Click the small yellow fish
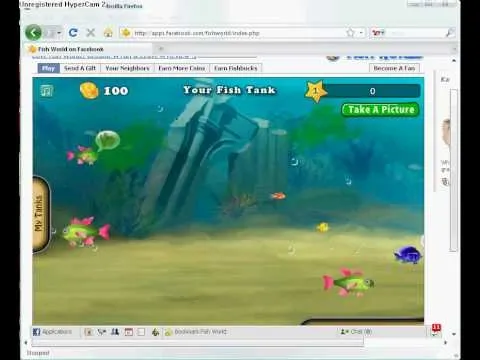 [322, 227]
